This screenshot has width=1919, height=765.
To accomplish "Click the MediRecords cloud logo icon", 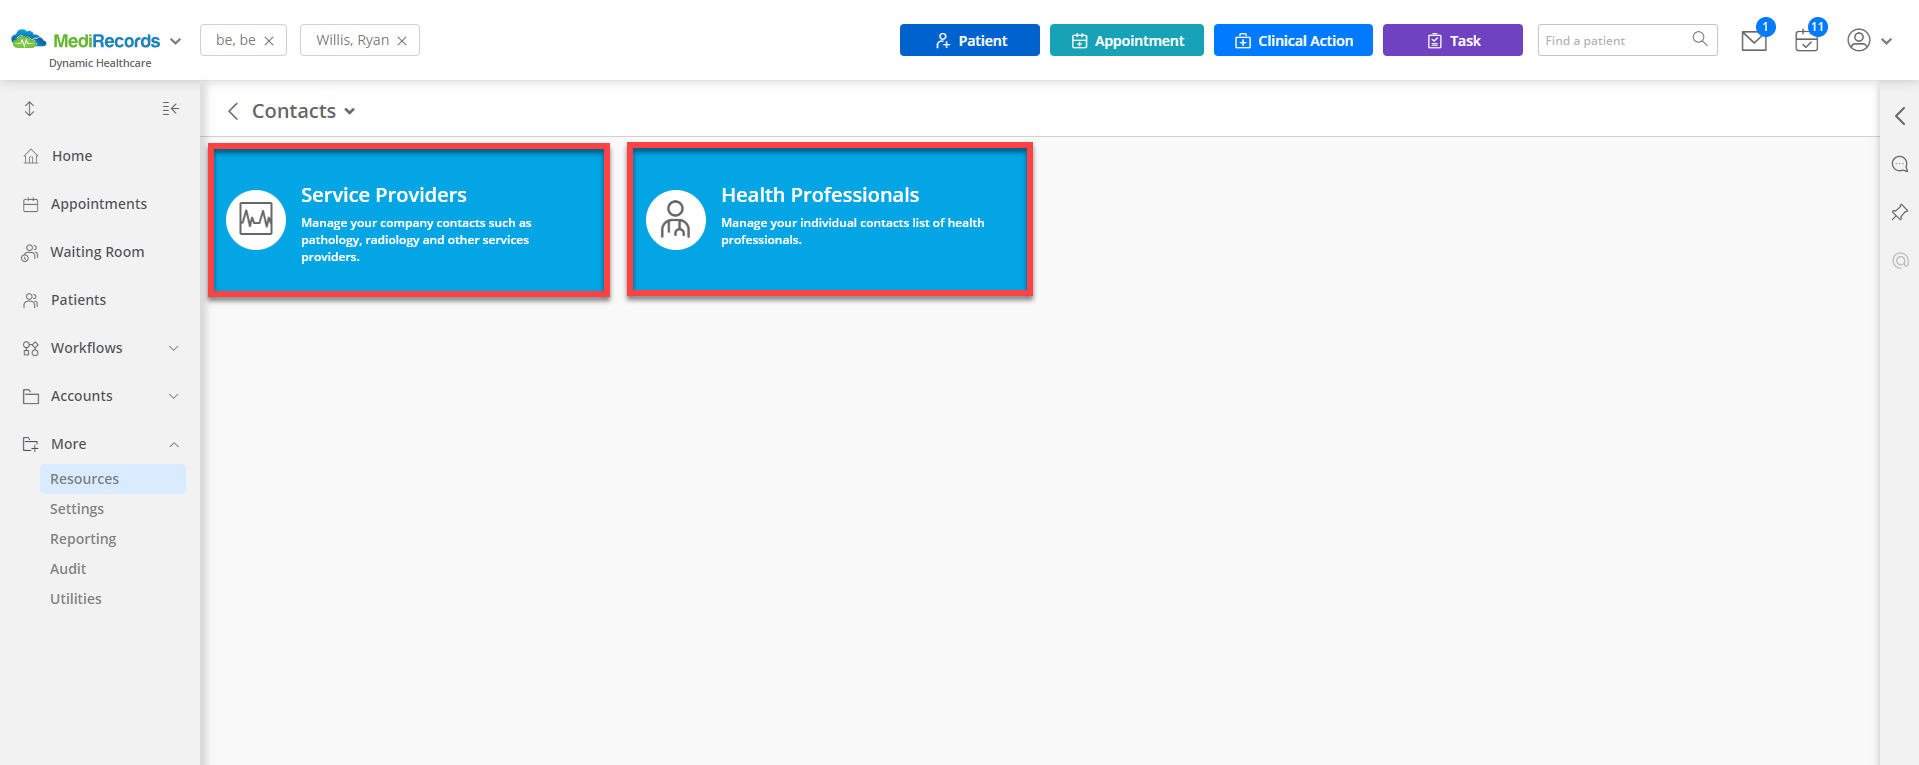I will point(28,40).
